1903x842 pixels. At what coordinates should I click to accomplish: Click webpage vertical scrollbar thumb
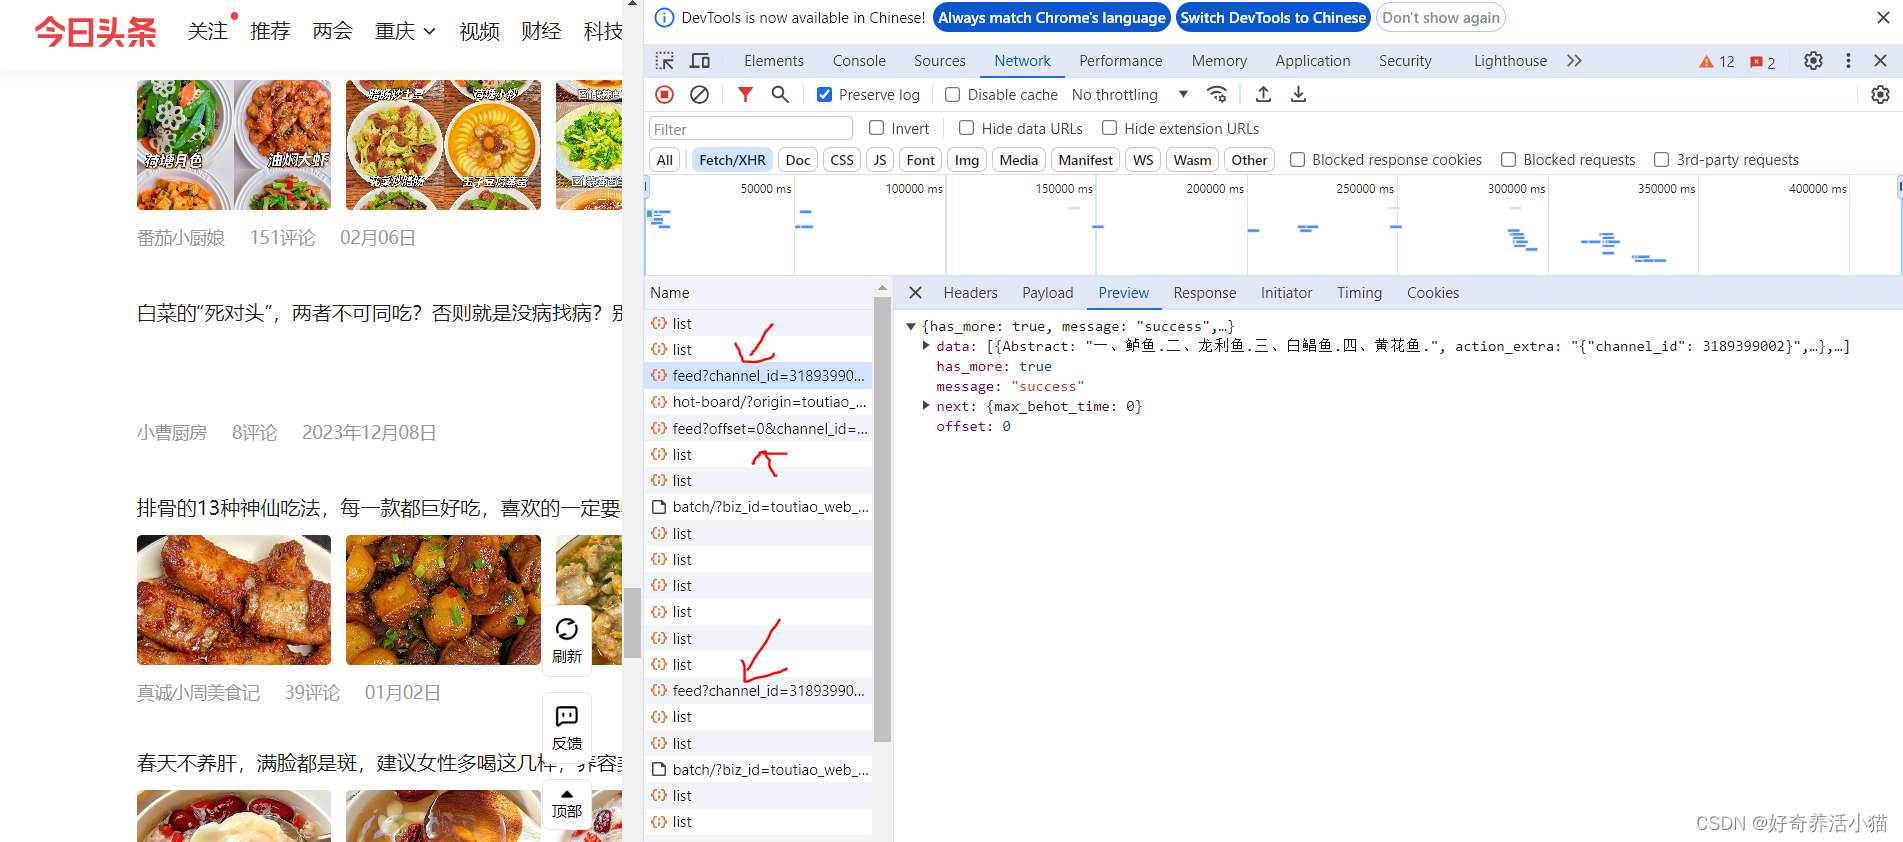(632, 622)
